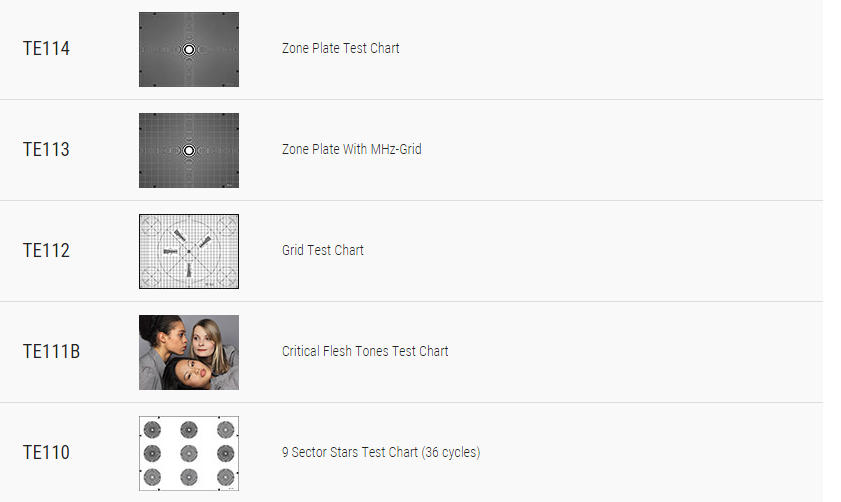Click the blonde woman's face in TE111B photo
The height and width of the screenshot is (502, 841).
tap(204, 340)
